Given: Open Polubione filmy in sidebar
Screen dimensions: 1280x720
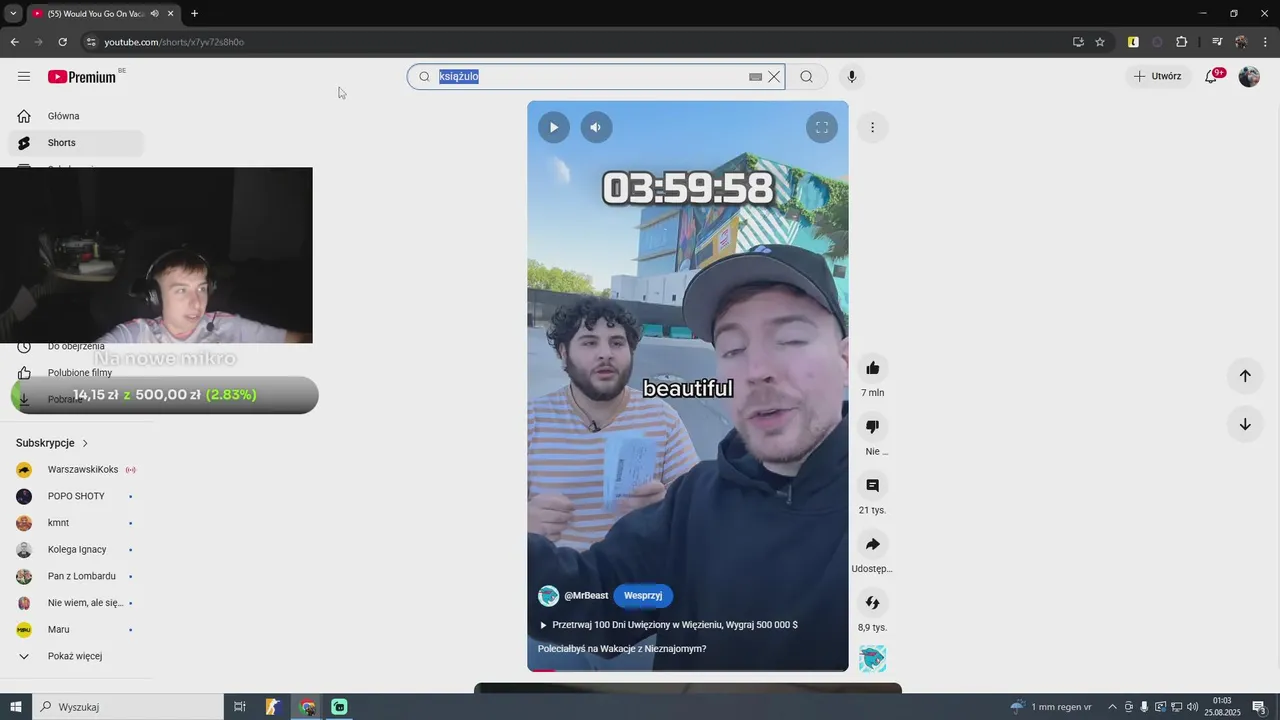Looking at the screenshot, I should tap(76, 373).
